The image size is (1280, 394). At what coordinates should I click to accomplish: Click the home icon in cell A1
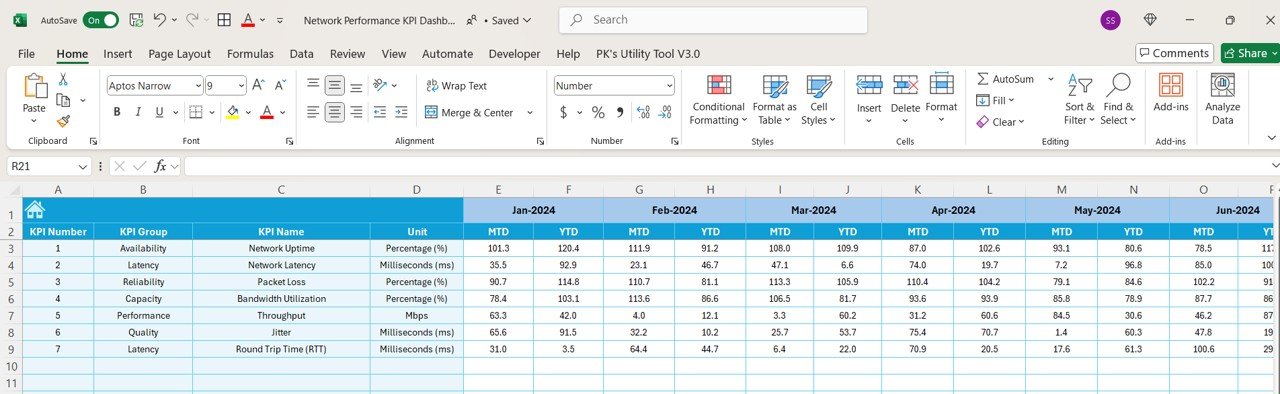(35, 209)
